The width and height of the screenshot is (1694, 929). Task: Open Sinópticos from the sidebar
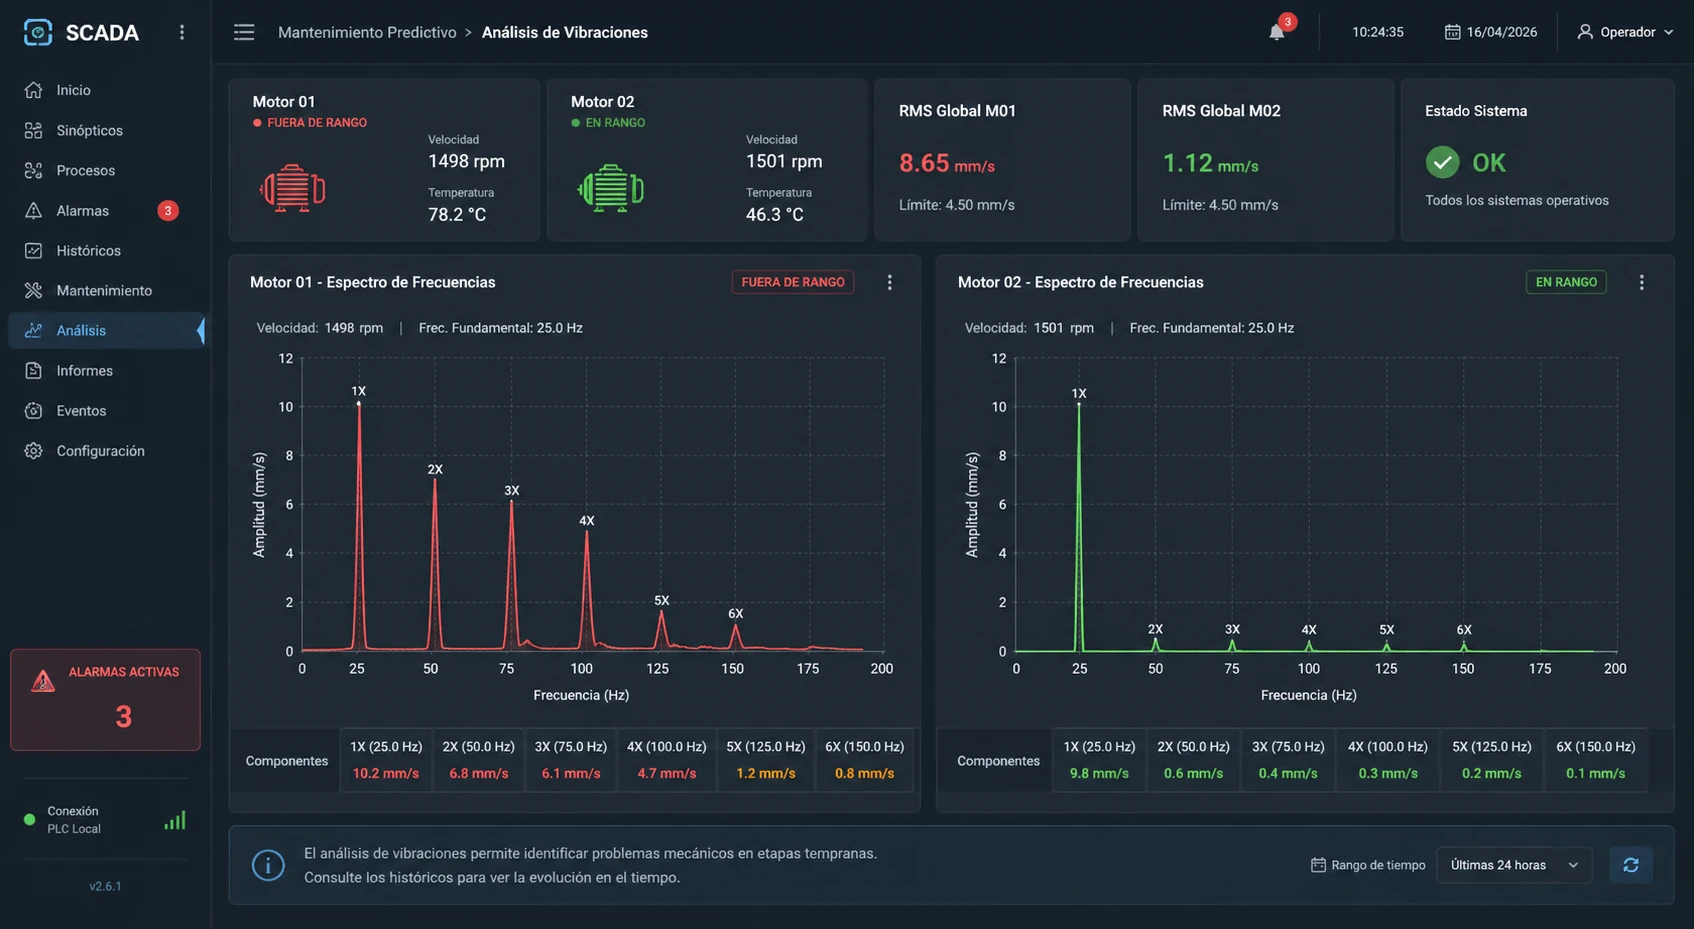coord(106,130)
